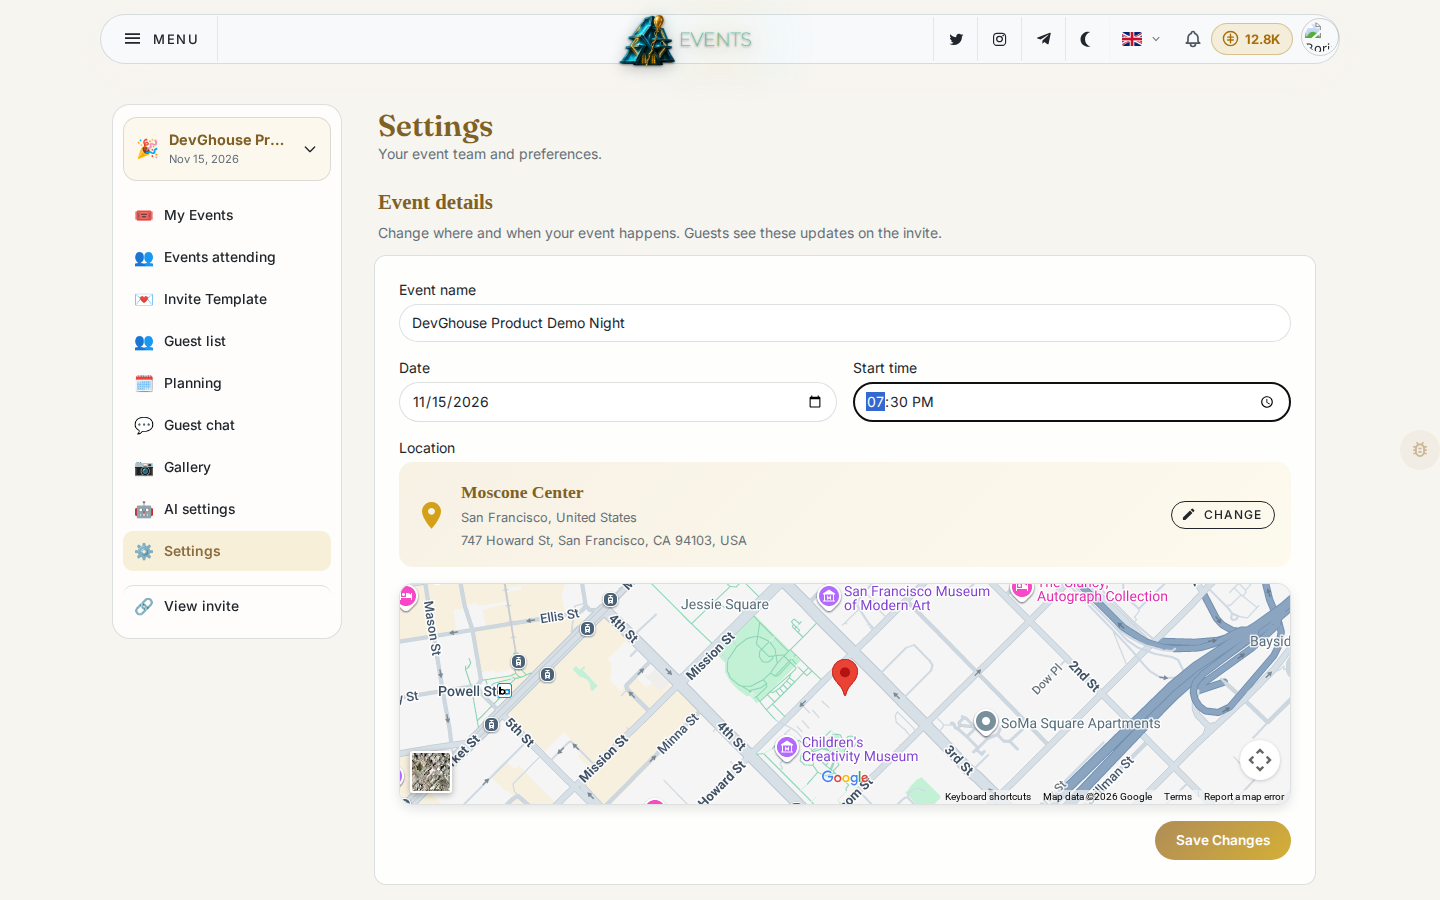Screen dimensions: 1440x900
Task: Click the Google logo on map
Action: click(x=845, y=778)
